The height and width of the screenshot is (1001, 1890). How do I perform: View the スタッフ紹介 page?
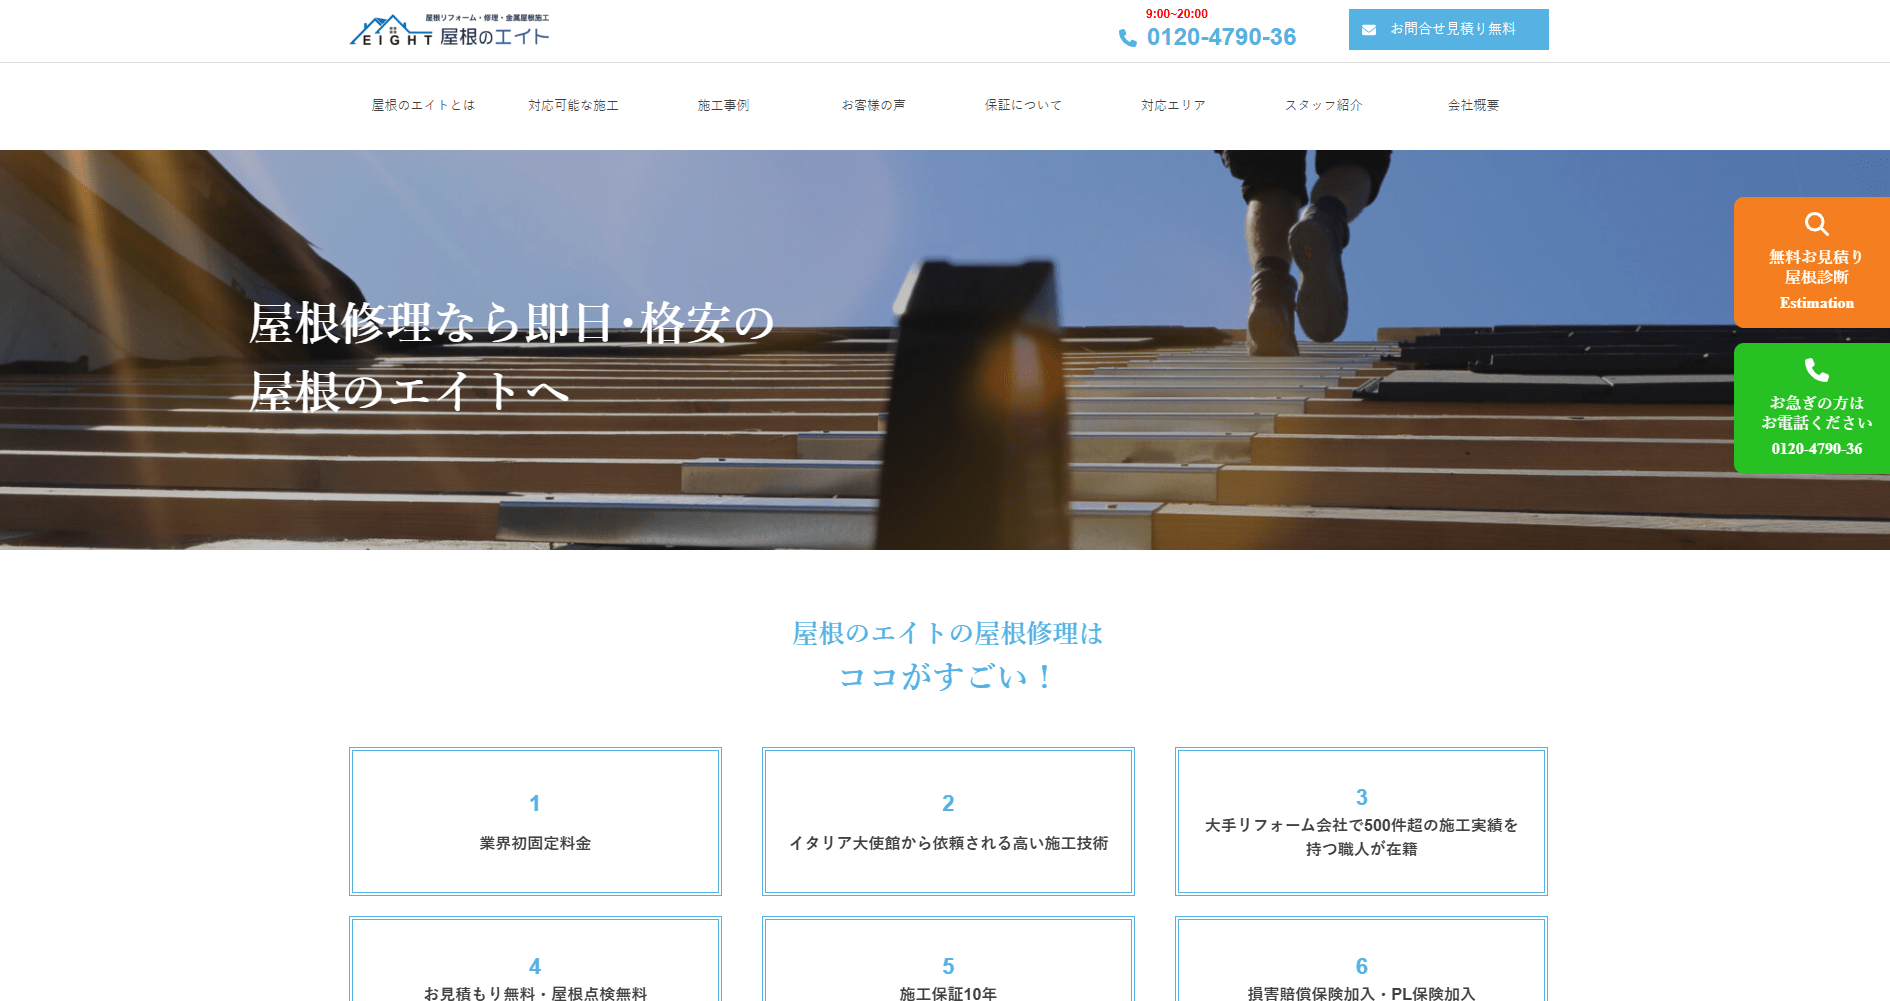click(x=1323, y=105)
